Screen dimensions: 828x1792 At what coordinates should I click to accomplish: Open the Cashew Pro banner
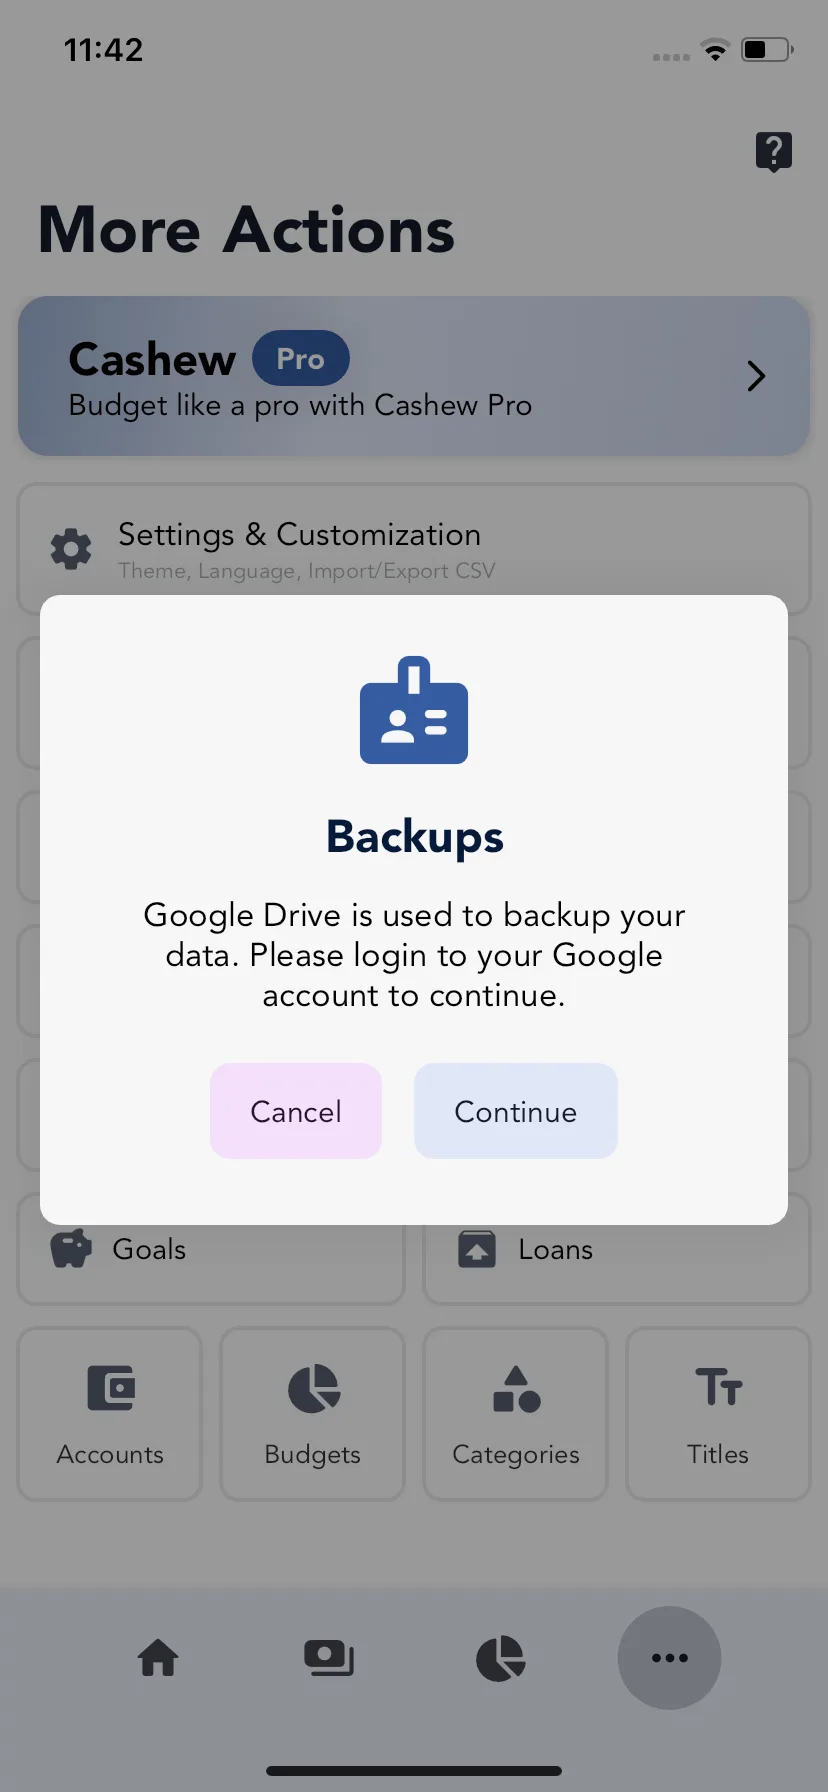click(414, 376)
